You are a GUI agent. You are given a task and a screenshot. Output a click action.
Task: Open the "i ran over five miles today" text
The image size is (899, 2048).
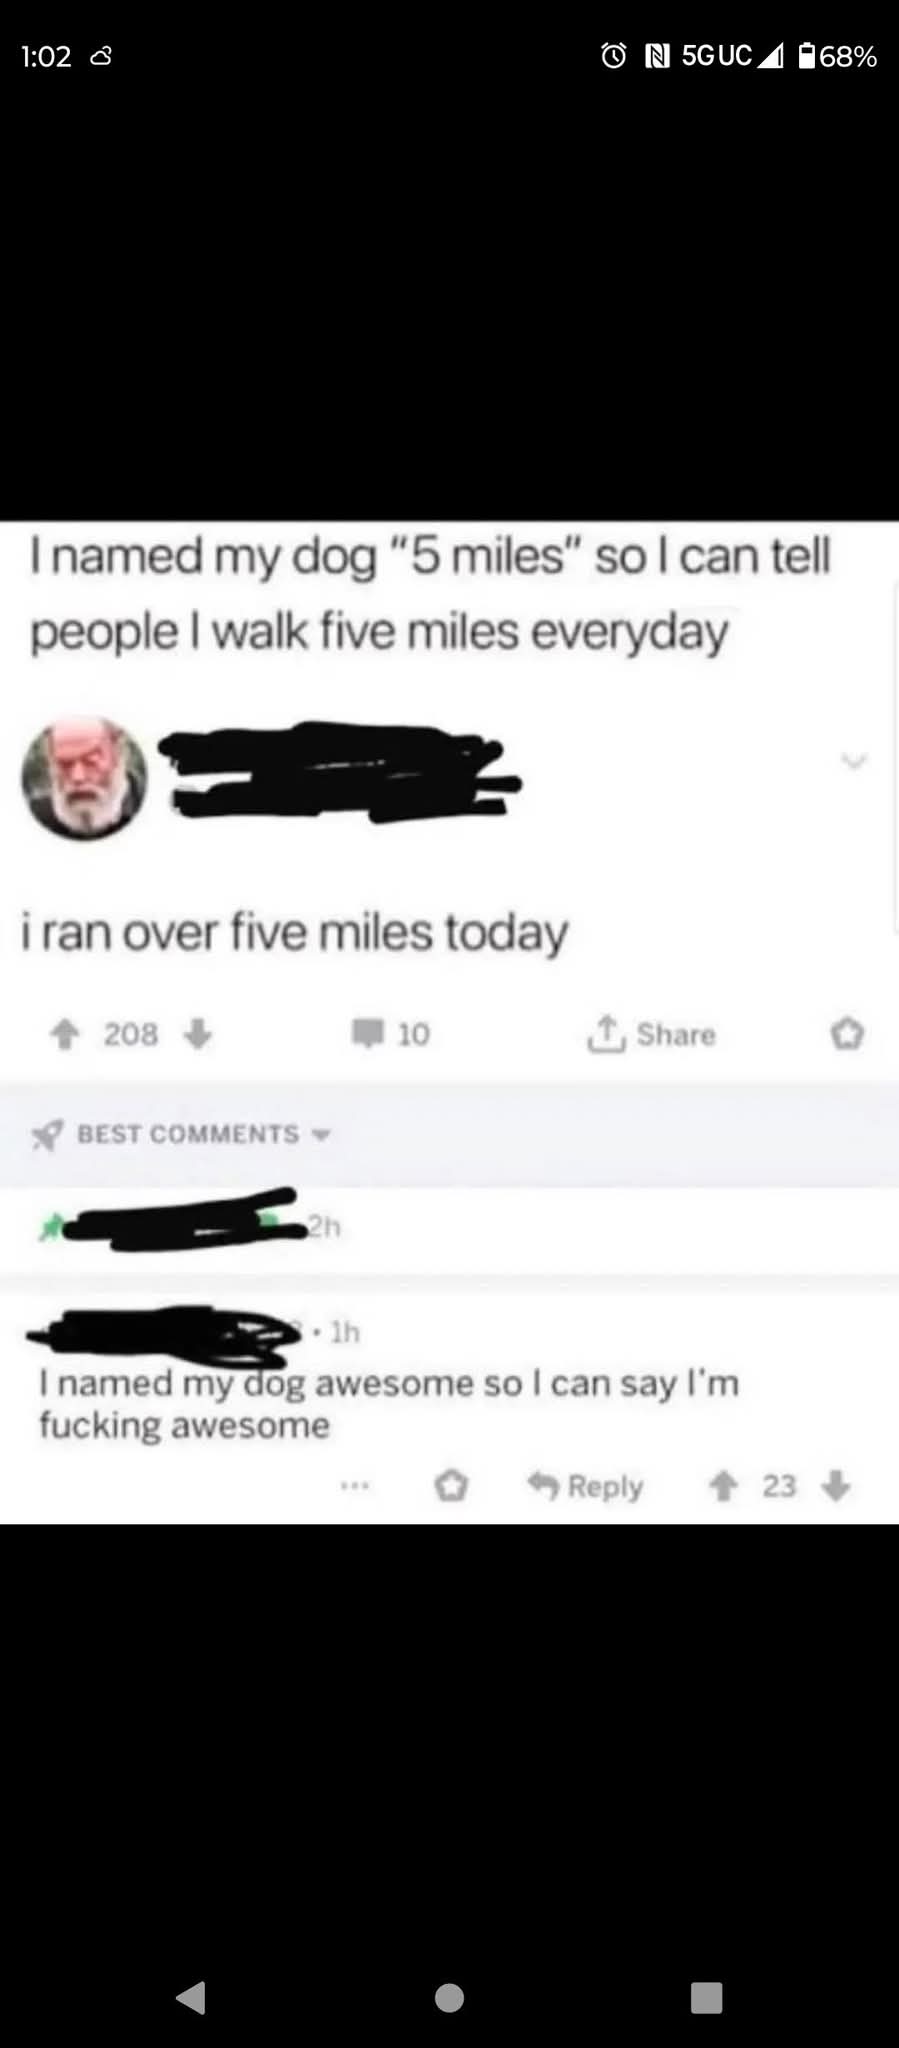[295, 932]
